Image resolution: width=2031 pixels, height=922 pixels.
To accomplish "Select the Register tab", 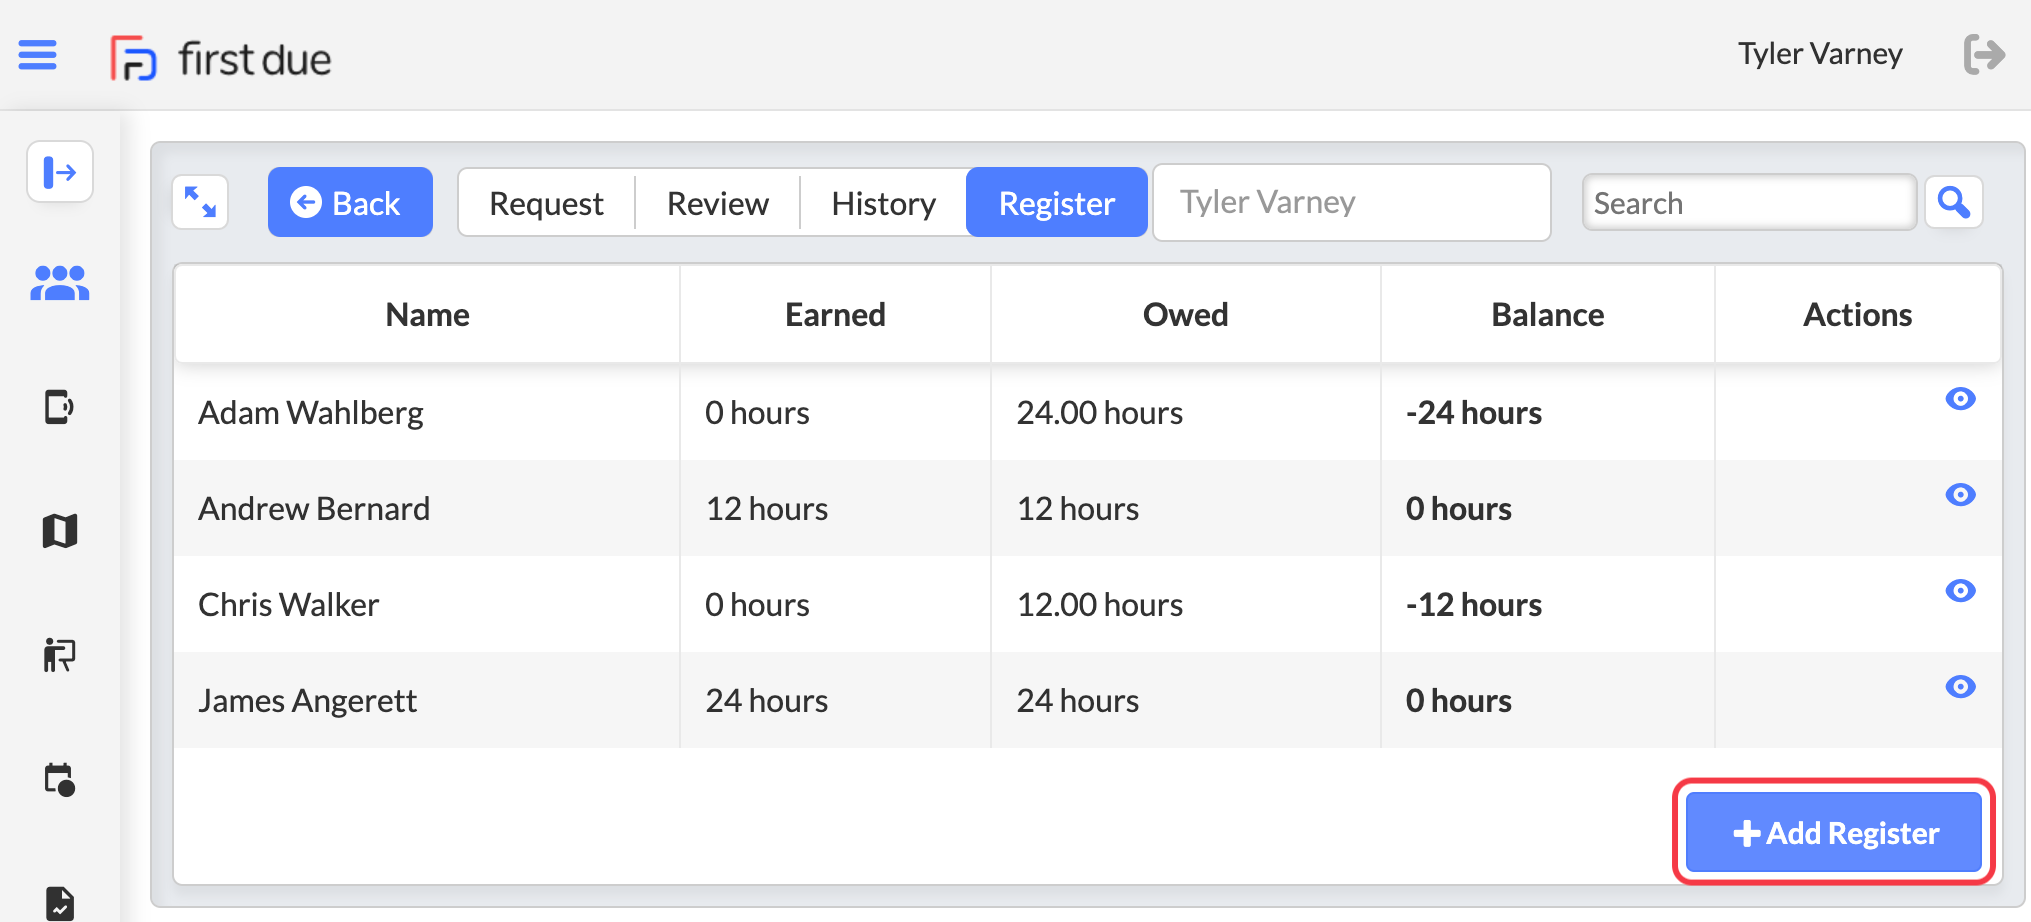I will [1057, 202].
